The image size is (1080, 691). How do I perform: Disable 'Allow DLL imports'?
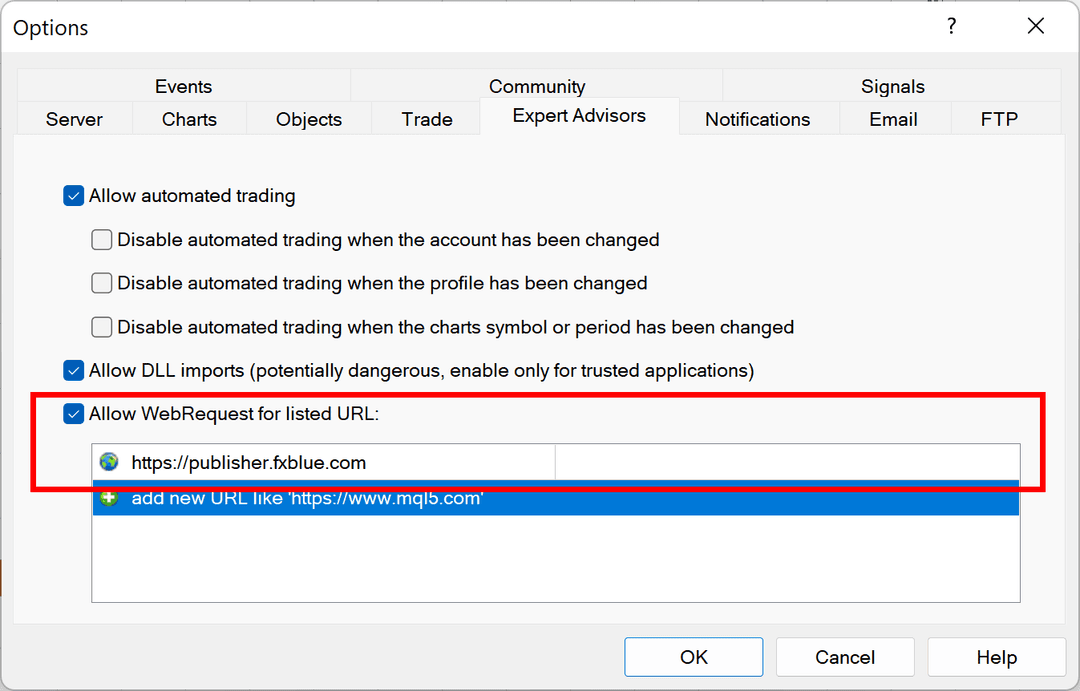[73, 370]
